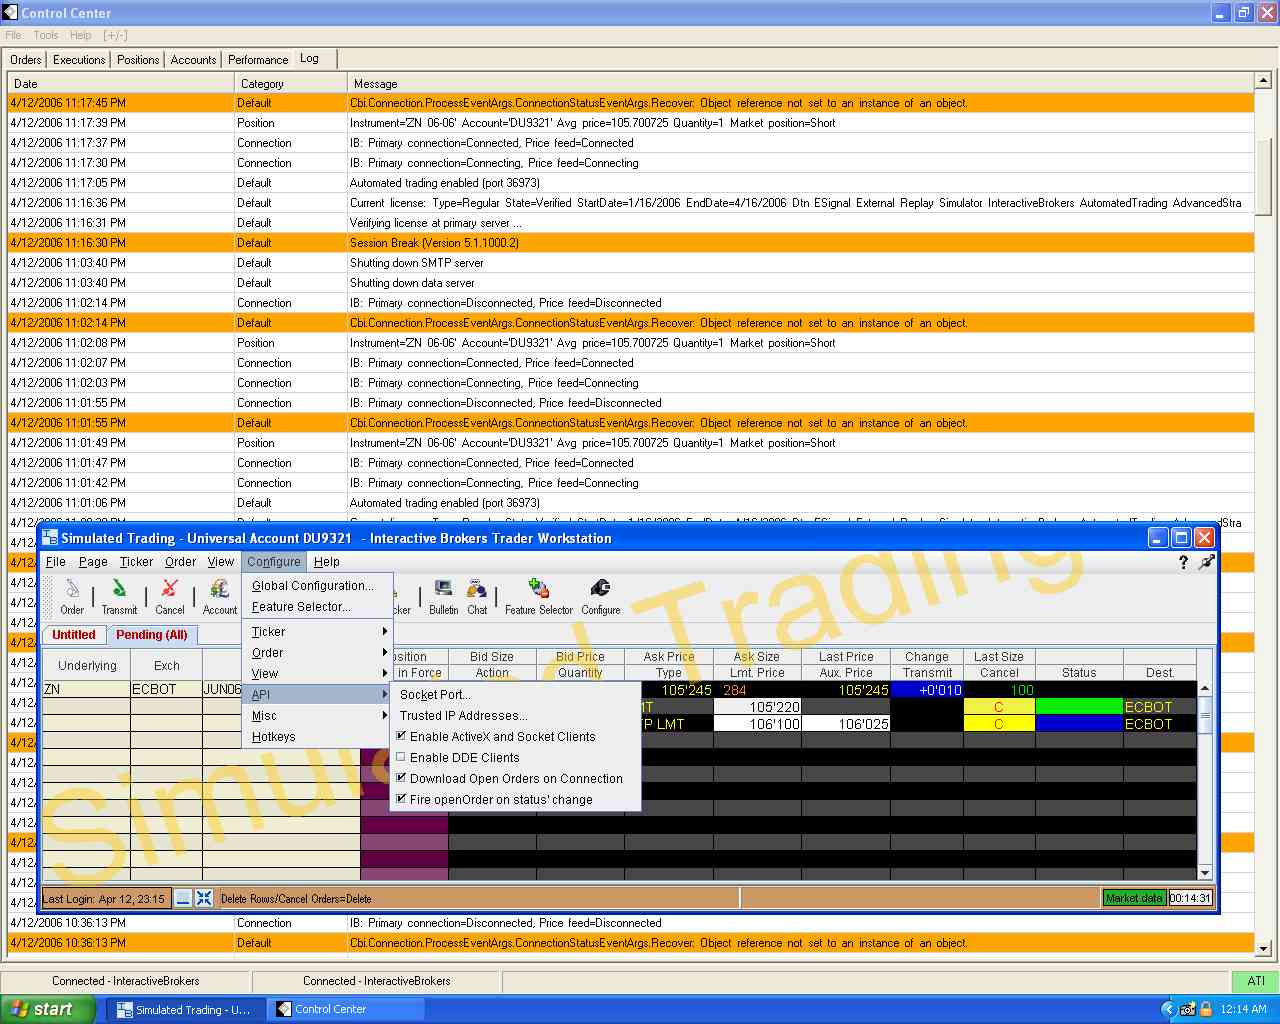Open Tools menu in Control Center
Viewport: 1280px width, 1024px height.
[x=46, y=35]
